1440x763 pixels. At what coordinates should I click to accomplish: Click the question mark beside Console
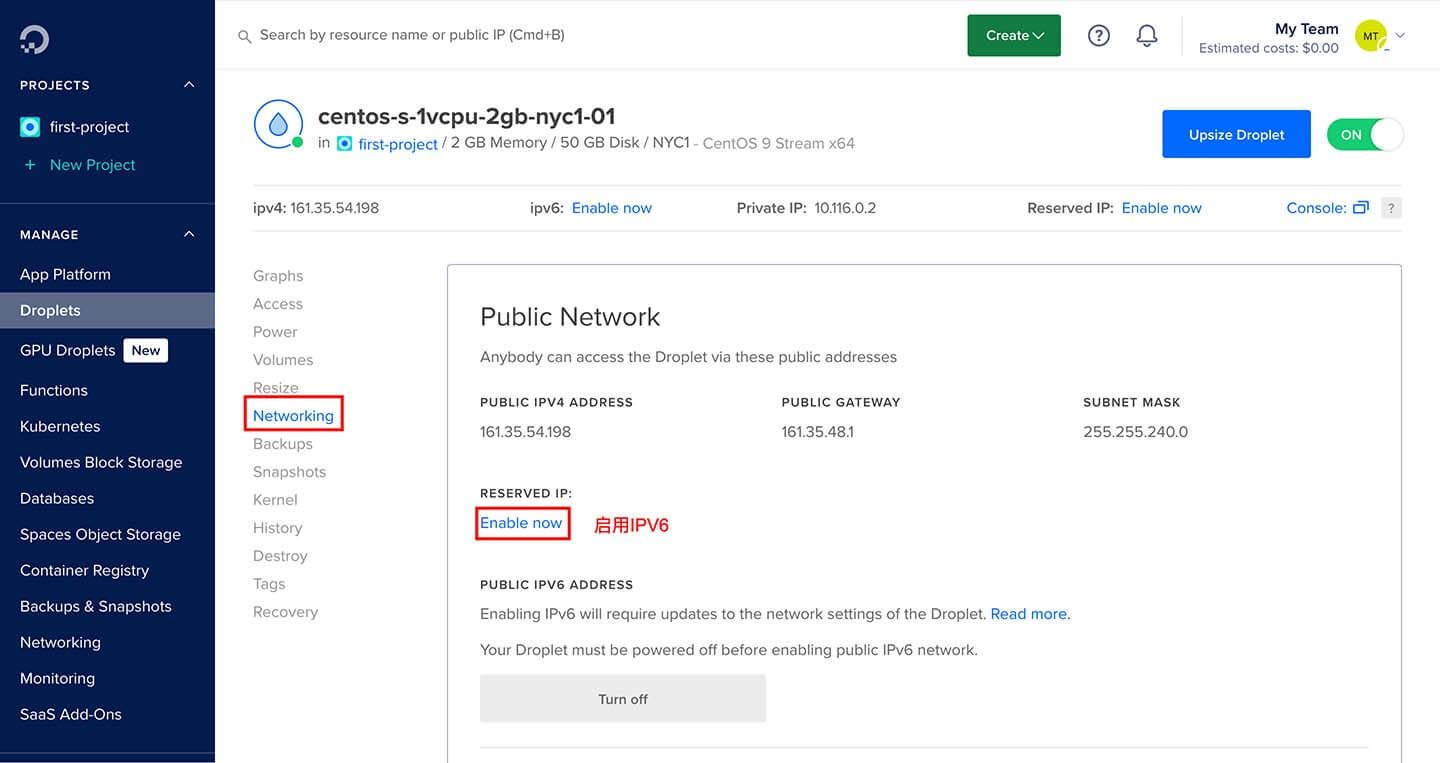pos(1391,208)
